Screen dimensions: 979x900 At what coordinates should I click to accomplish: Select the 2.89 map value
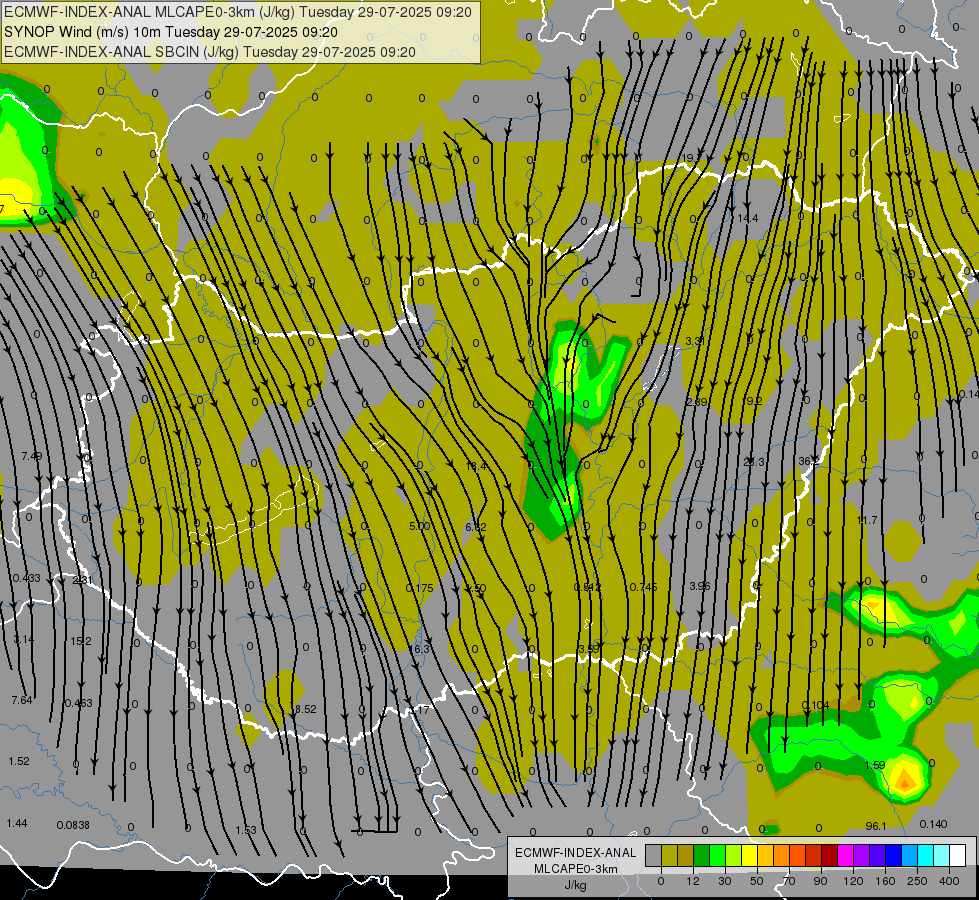[x=696, y=402]
